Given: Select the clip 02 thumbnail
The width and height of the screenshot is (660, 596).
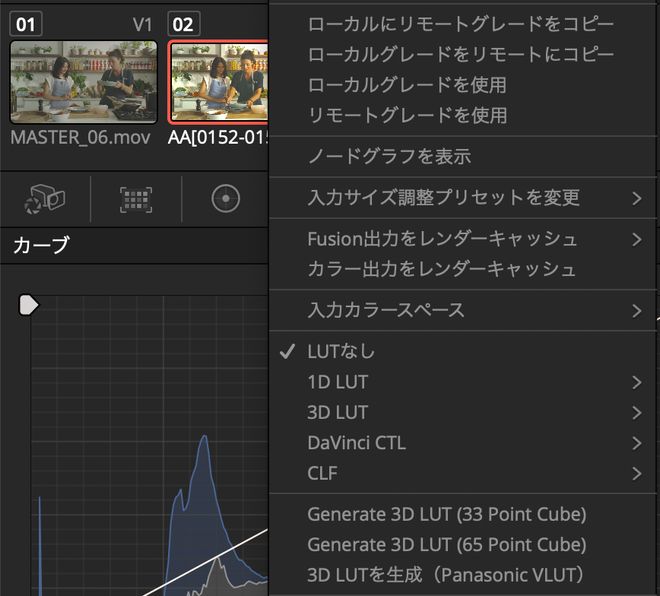Looking at the screenshot, I should tap(219, 82).
